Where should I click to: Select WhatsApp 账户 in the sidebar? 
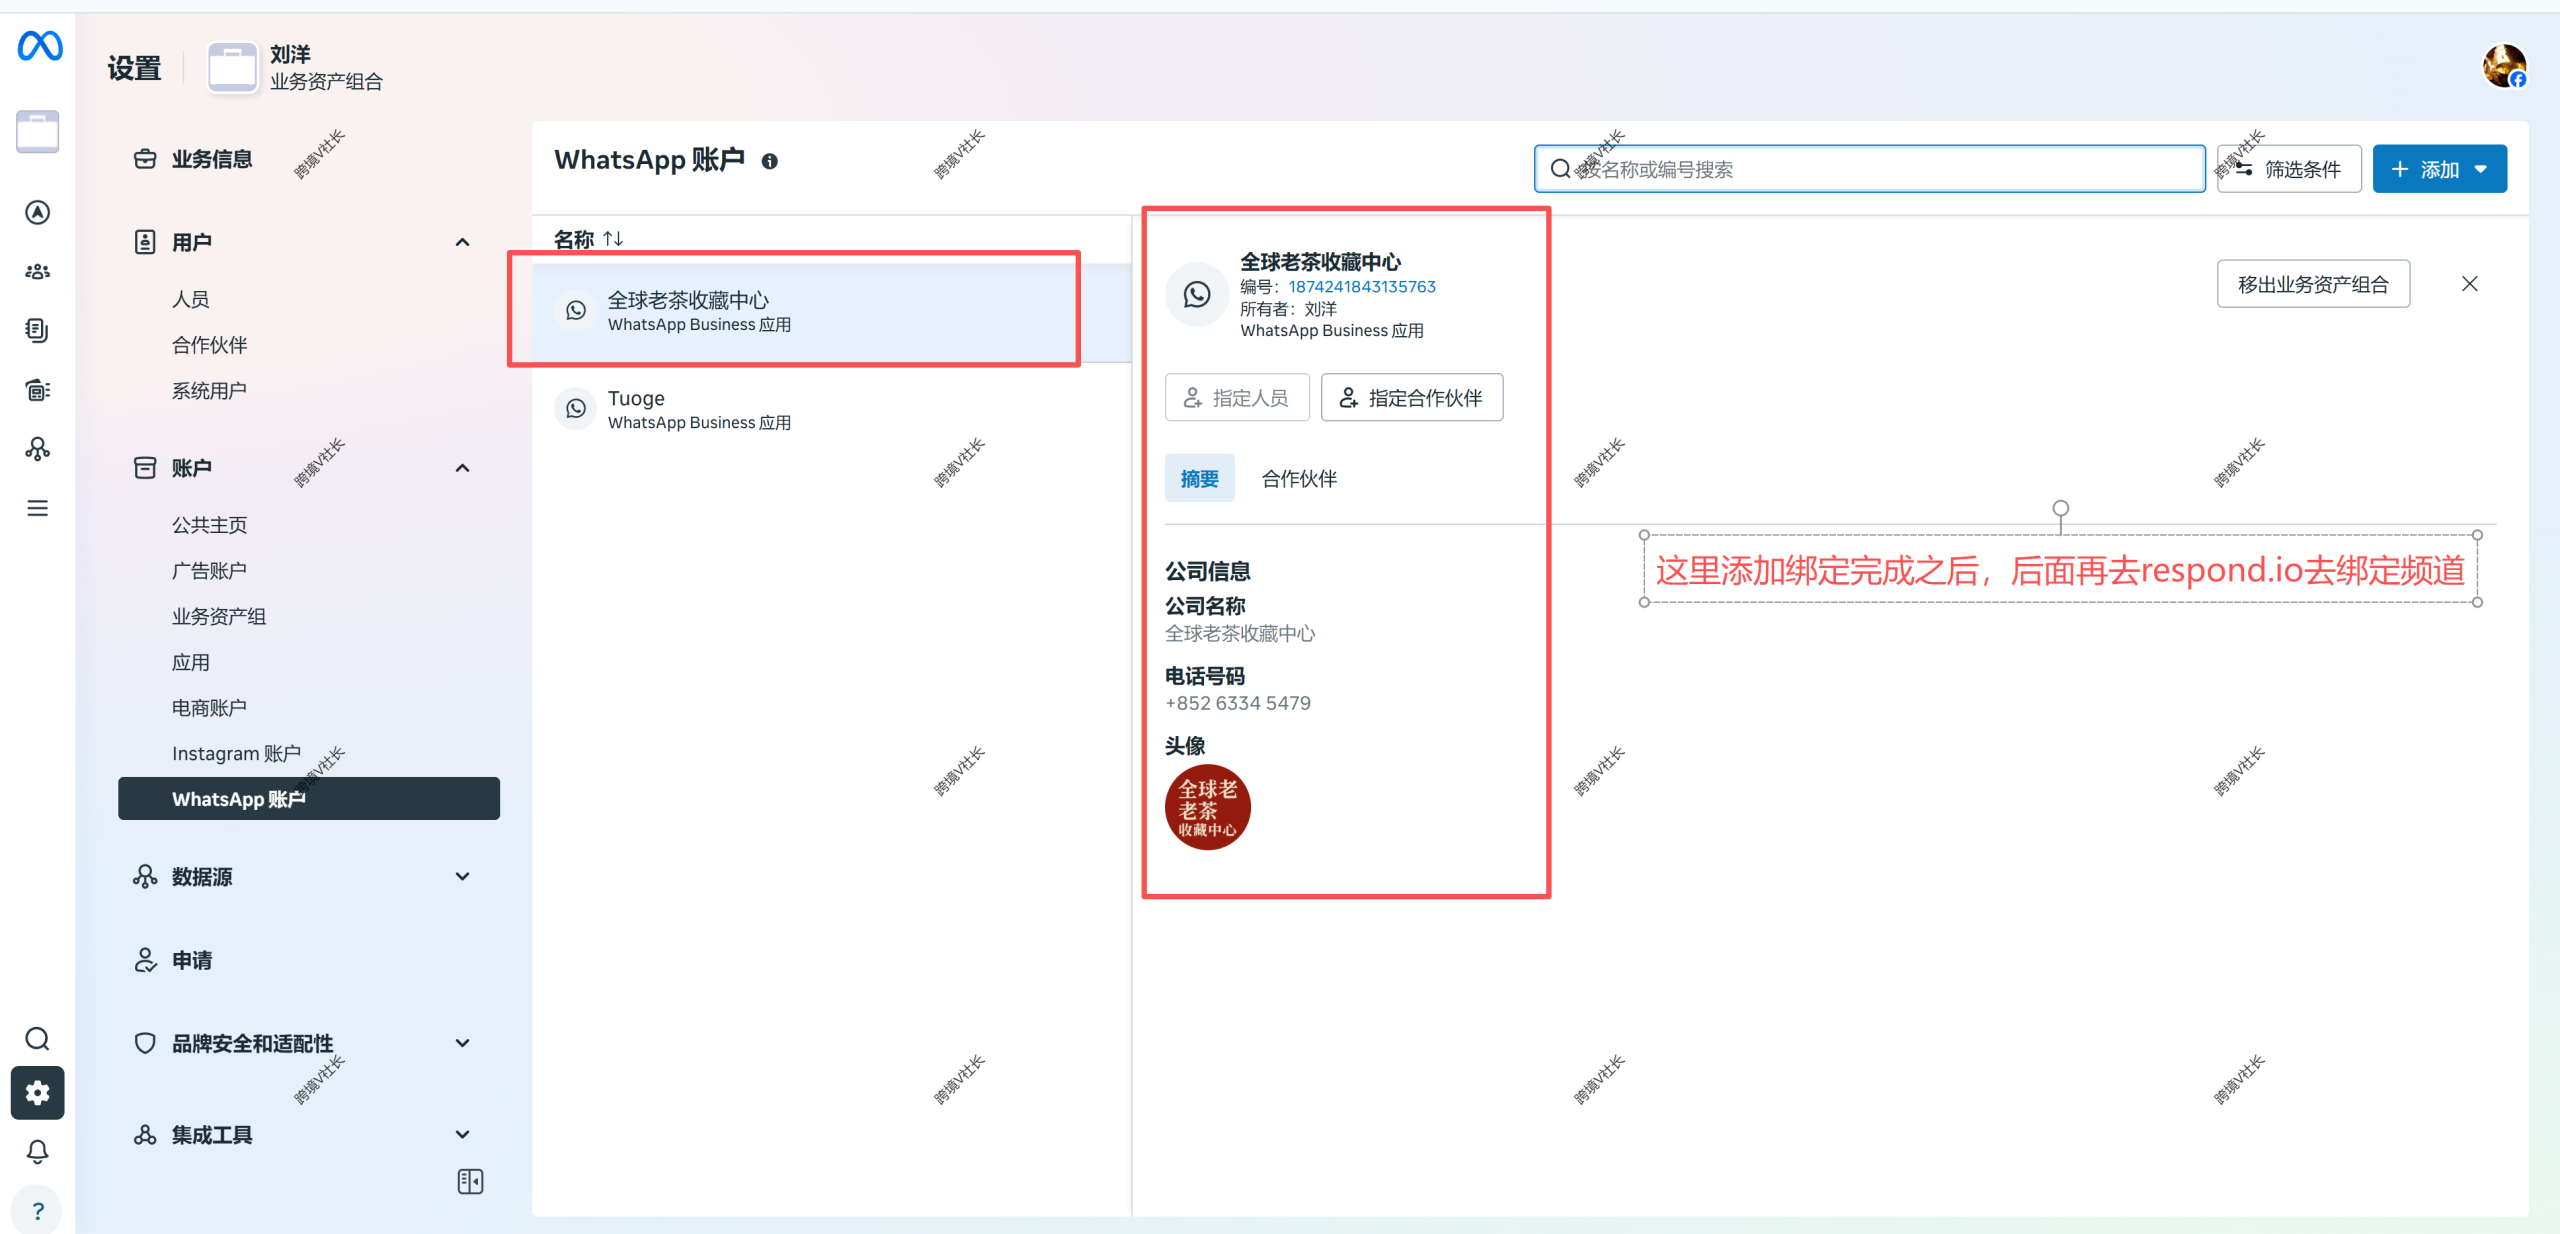310,799
